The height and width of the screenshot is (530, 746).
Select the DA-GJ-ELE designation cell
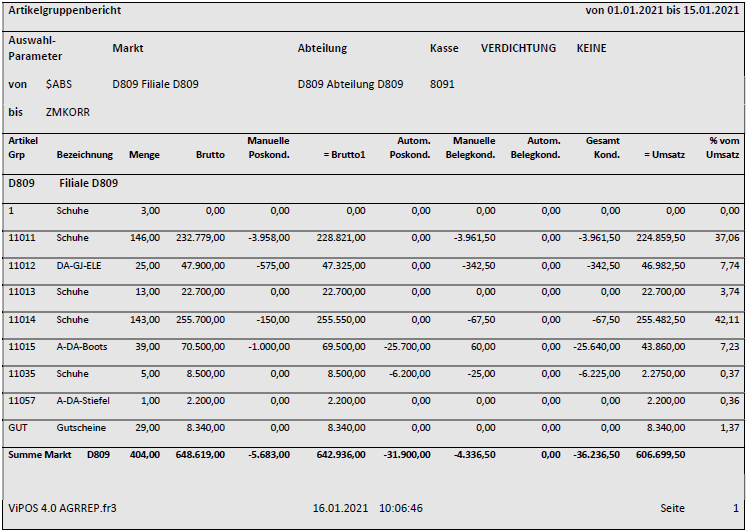pyautogui.click(x=82, y=265)
